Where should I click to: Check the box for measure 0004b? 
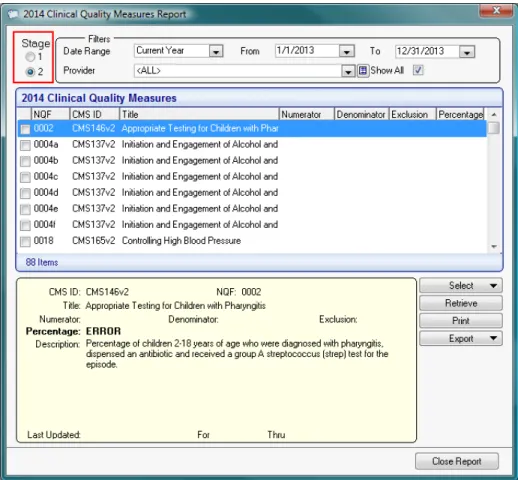[25, 161]
